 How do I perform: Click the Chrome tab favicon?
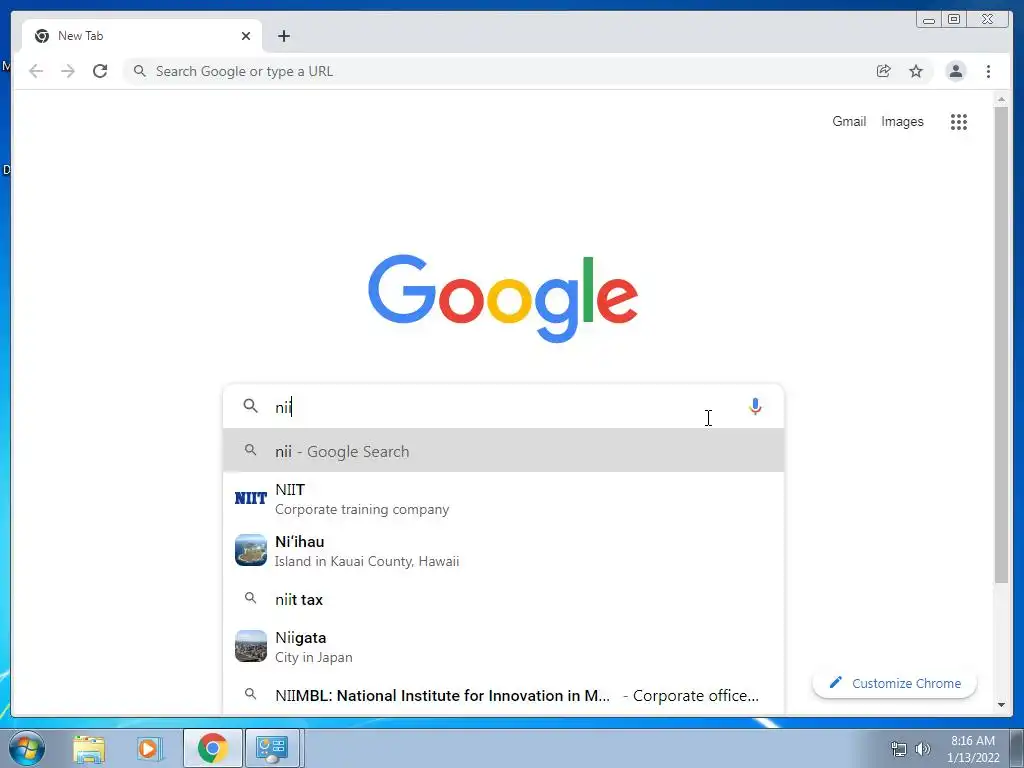(x=42, y=36)
